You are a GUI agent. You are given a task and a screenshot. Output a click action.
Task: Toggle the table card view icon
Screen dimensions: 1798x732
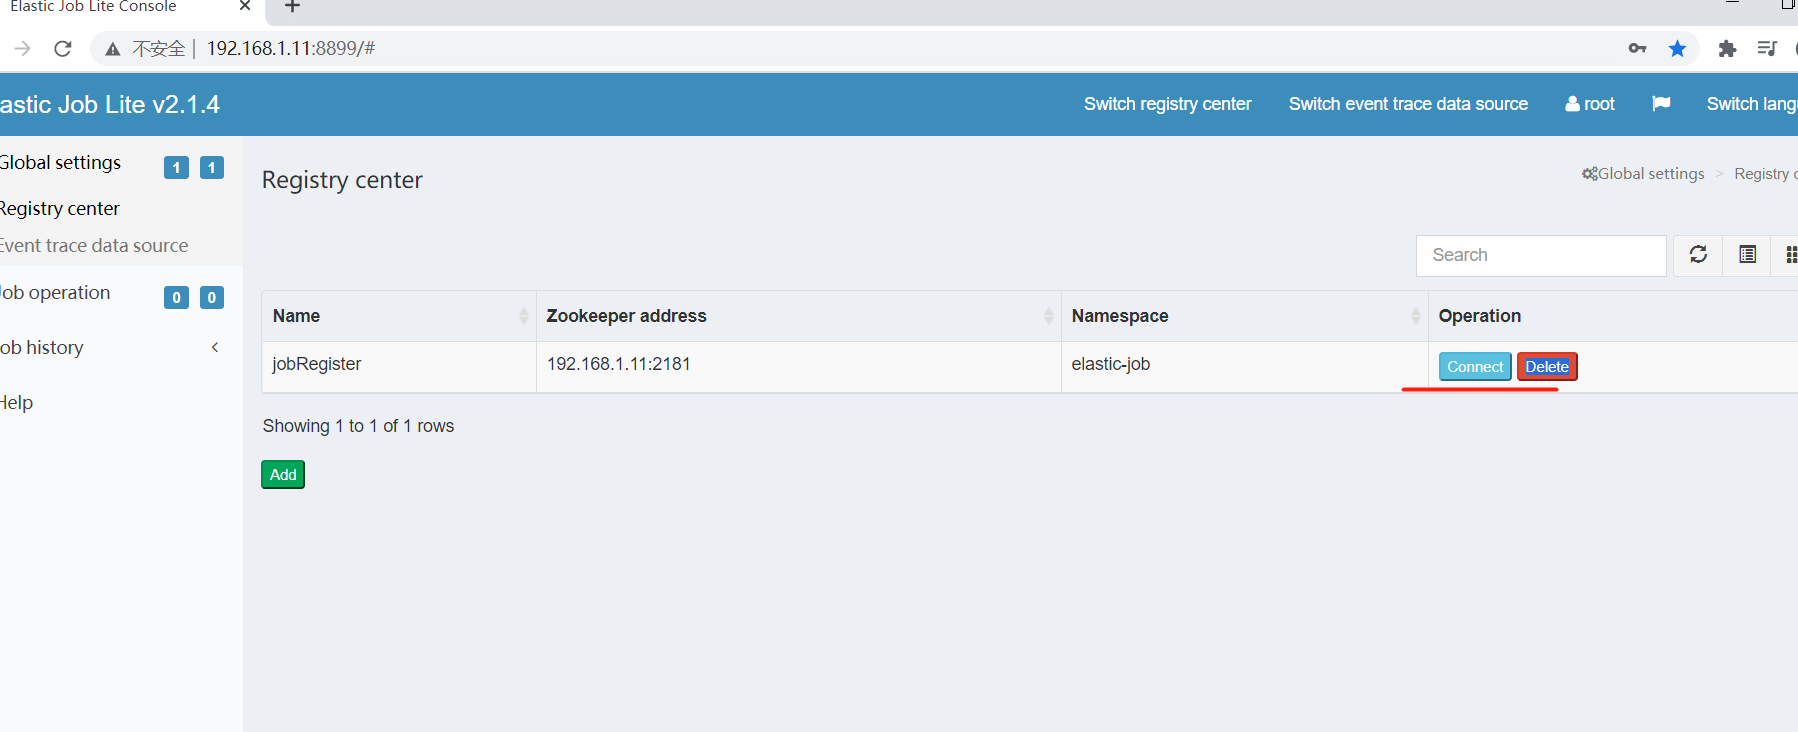tap(1747, 255)
